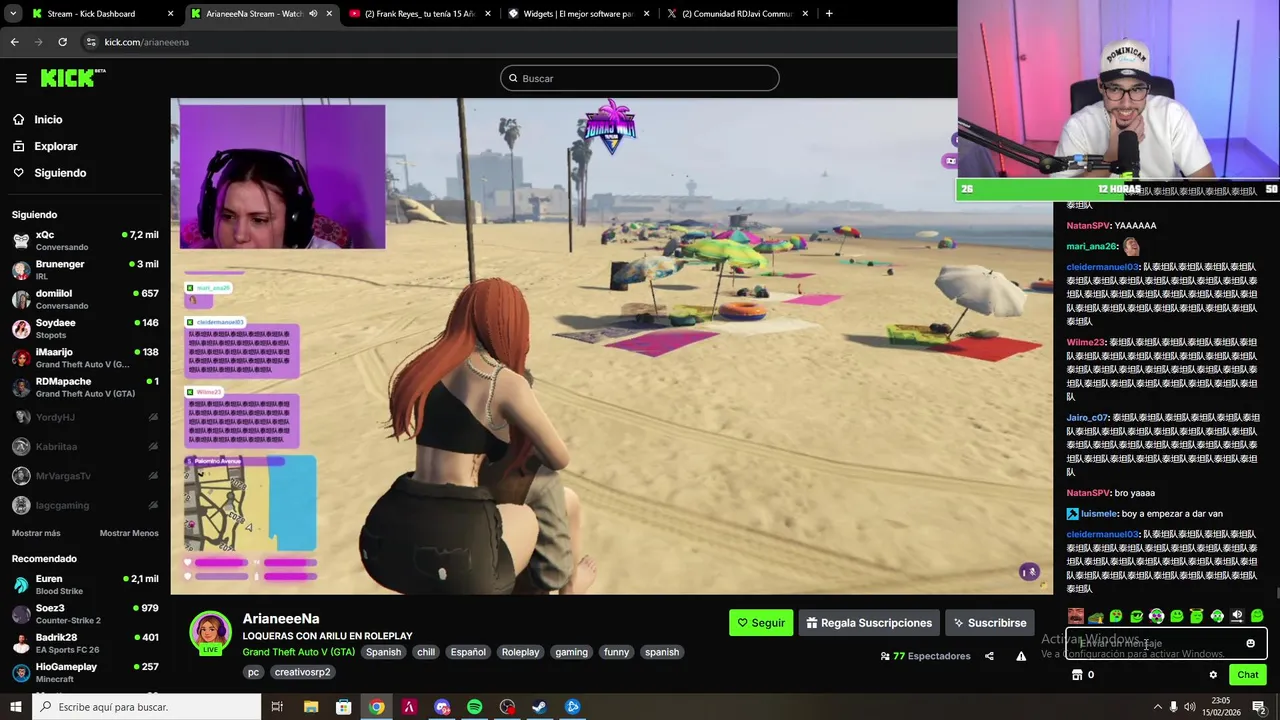Open Inicio in the sidebar
The width and height of the screenshot is (1280, 720).
point(48,119)
